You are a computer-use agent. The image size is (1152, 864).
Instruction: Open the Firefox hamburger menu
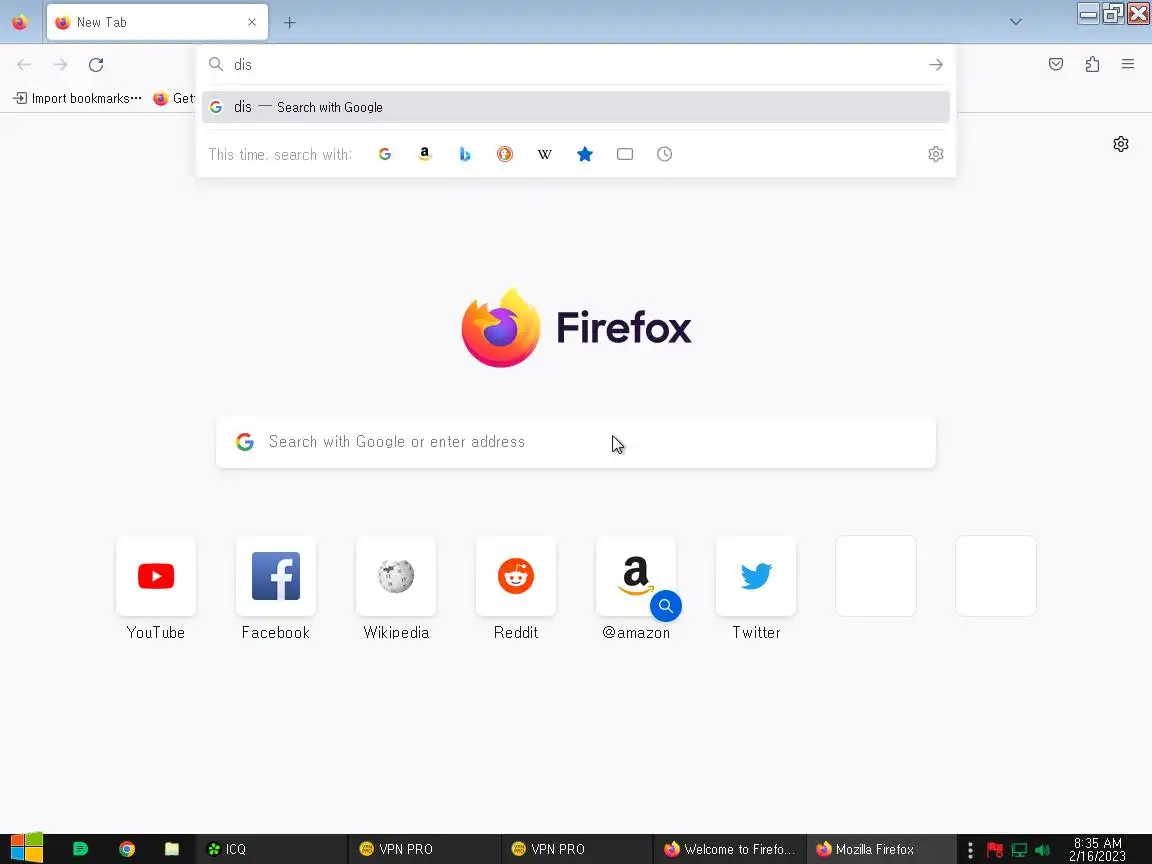1128,65
